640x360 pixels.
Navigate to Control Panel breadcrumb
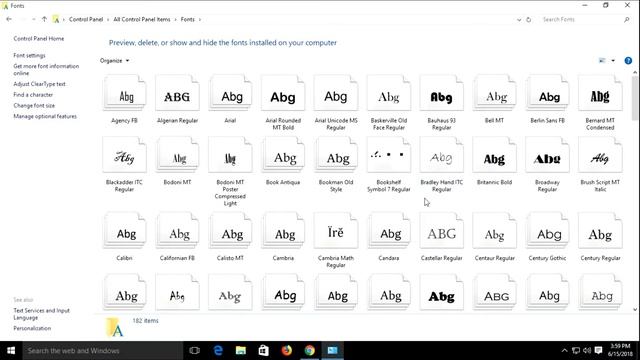click(x=86, y=19)
